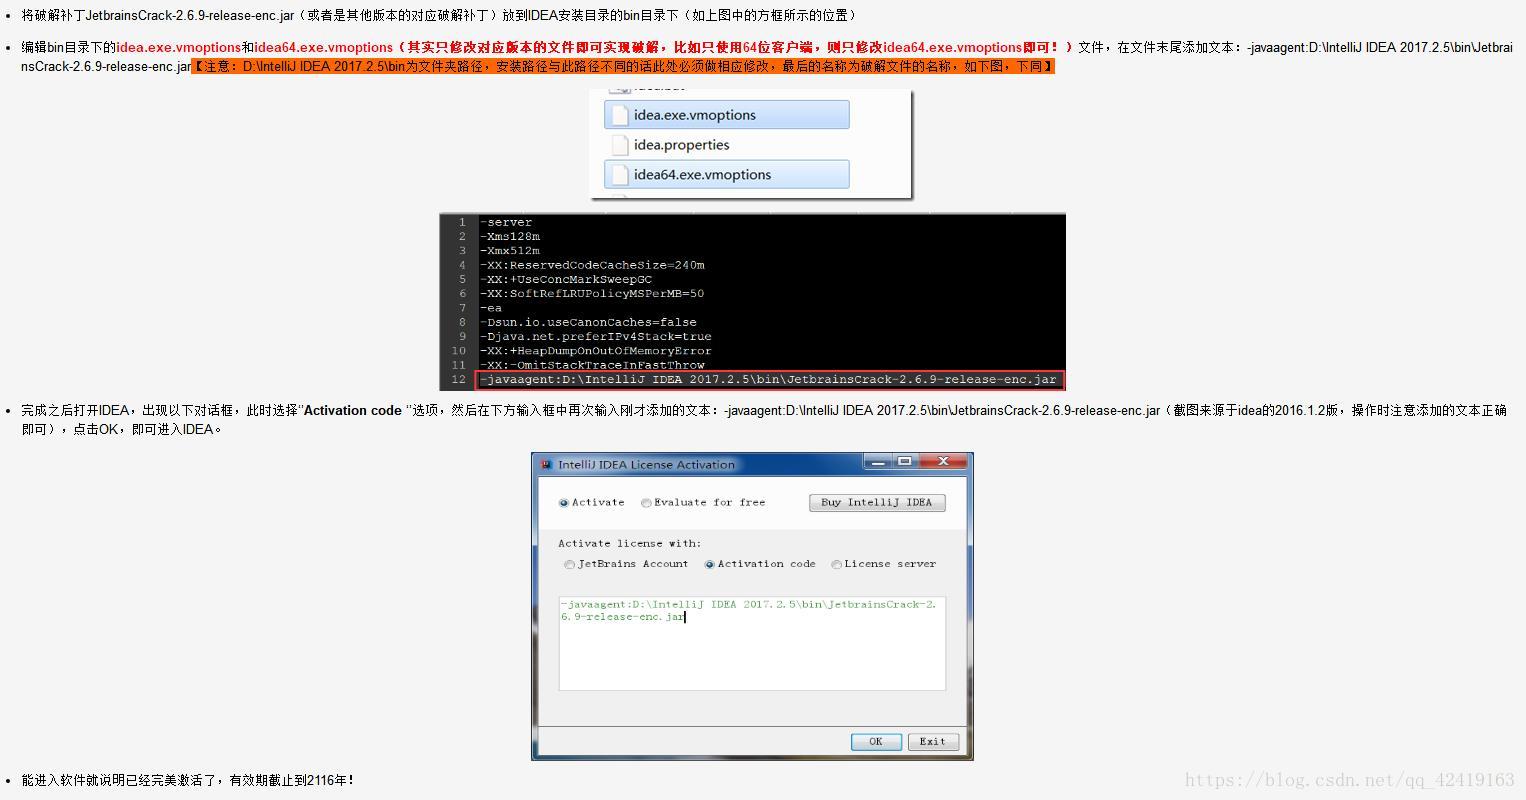The width and height of the screenshot is (1526, 800).
Task: Click the -ea line in the editor
Action: click(491, 308)
